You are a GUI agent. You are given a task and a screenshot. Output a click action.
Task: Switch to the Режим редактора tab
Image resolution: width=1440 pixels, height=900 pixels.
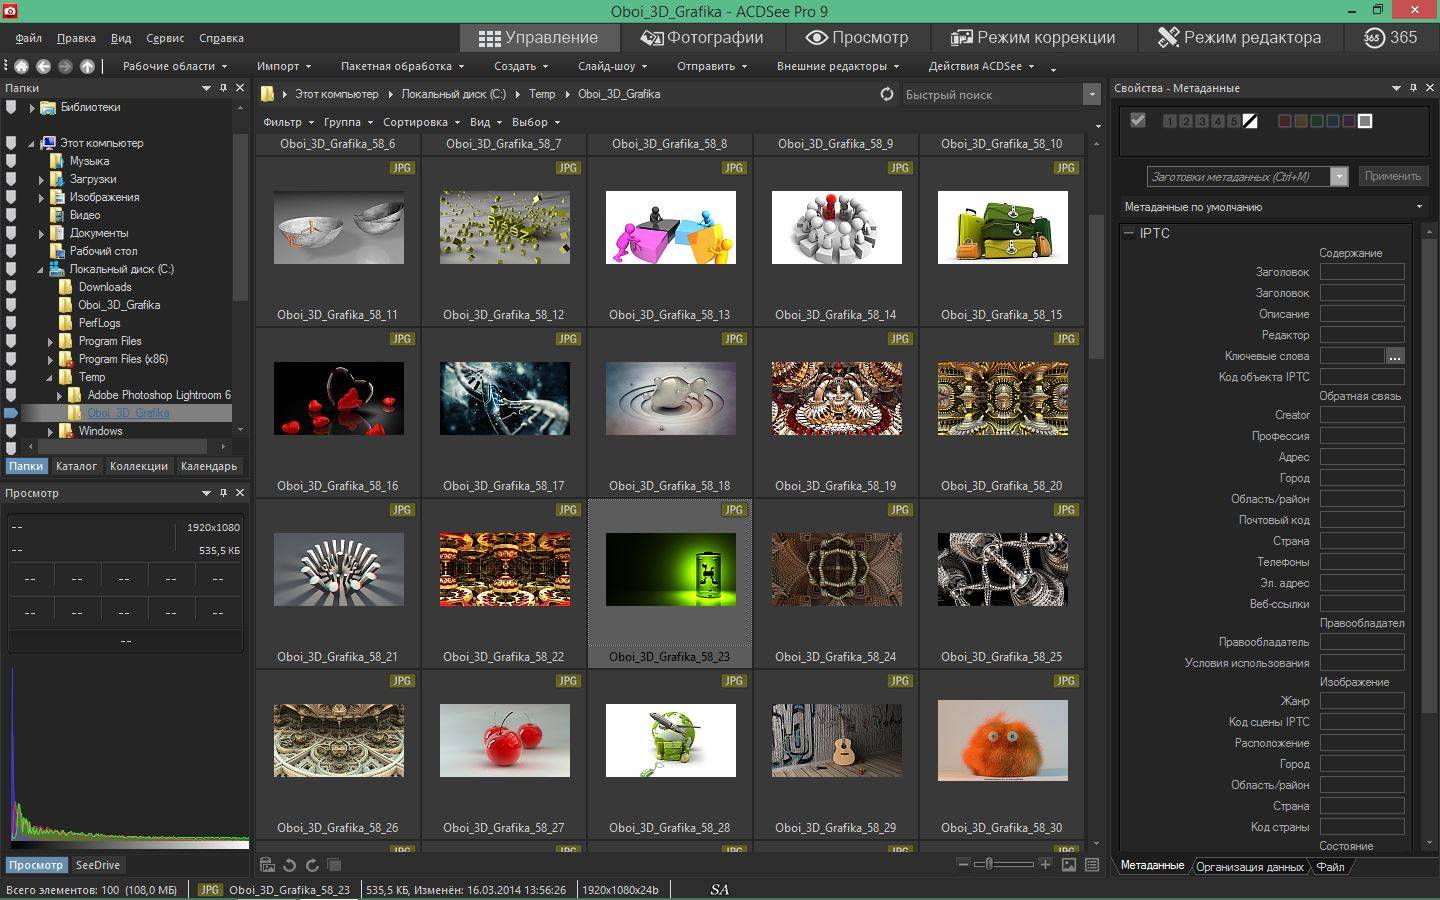point(1240,37)
